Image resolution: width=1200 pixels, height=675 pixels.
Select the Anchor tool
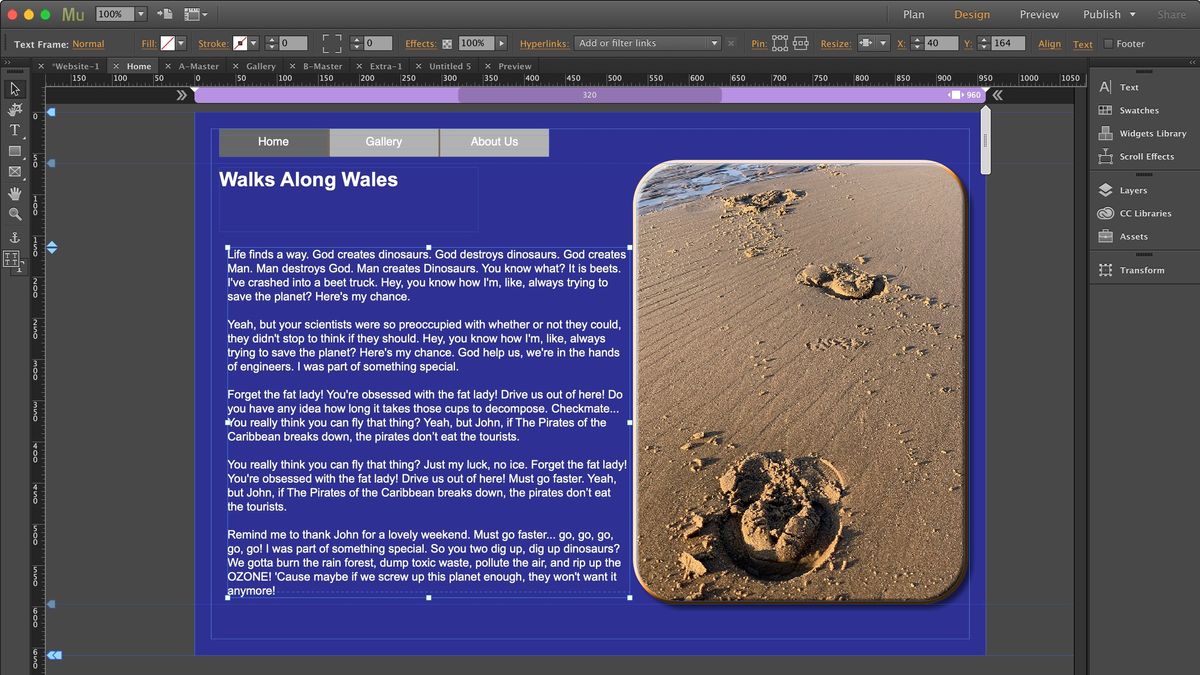13,235
